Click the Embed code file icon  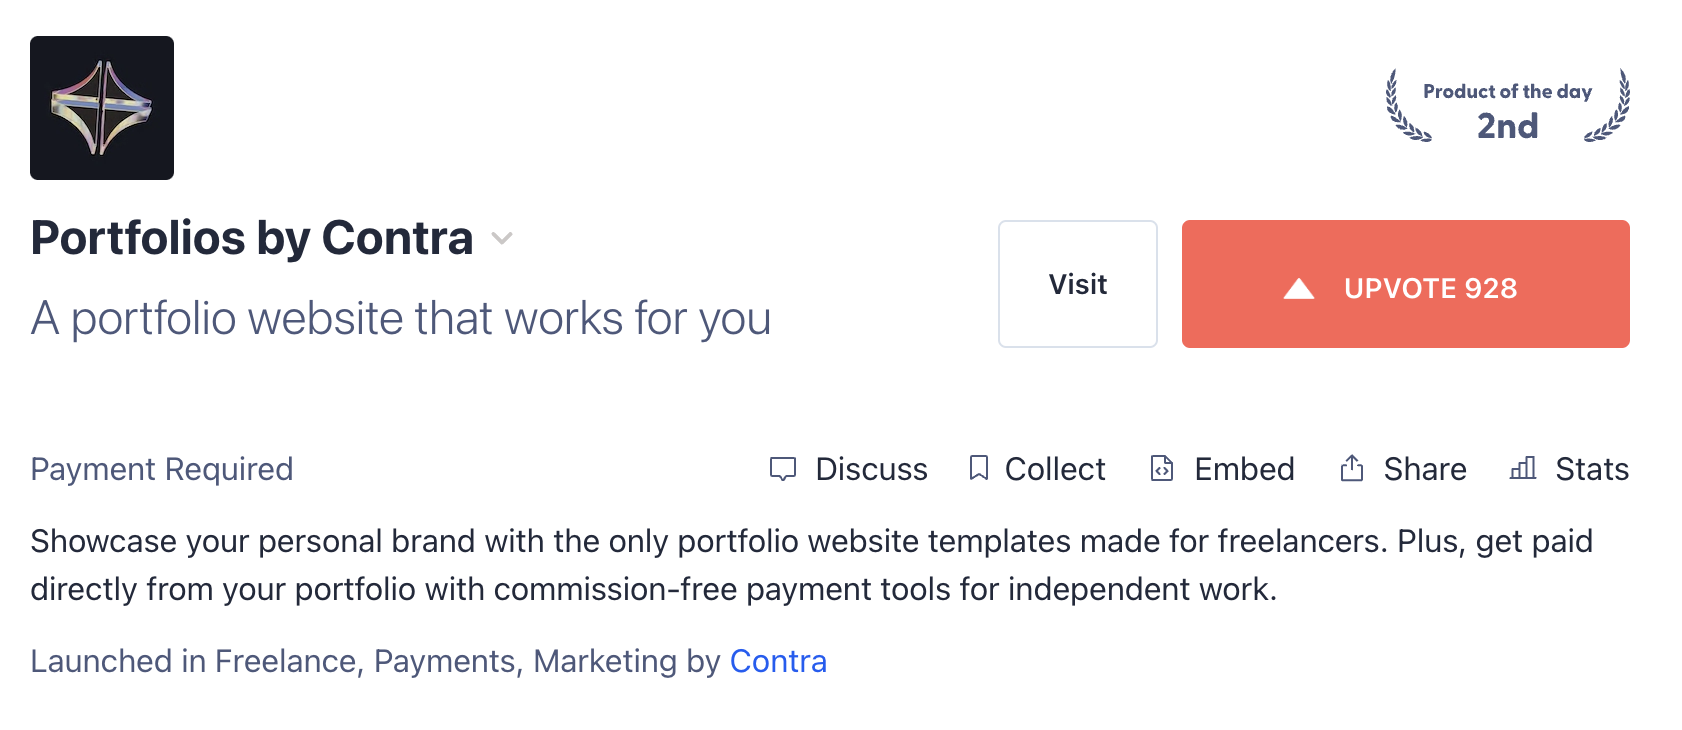1162,468
